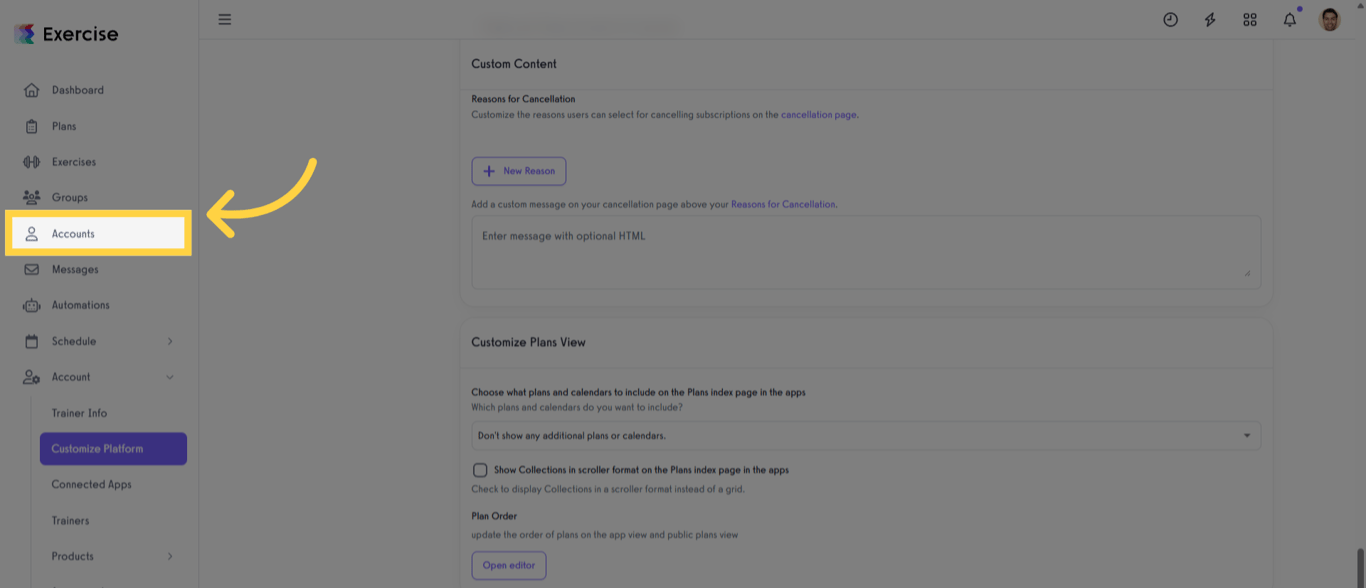The width and height of the screenshot is (1366, 588).
Task: Check notifications via the bell icon
Action: [1289, 19]
